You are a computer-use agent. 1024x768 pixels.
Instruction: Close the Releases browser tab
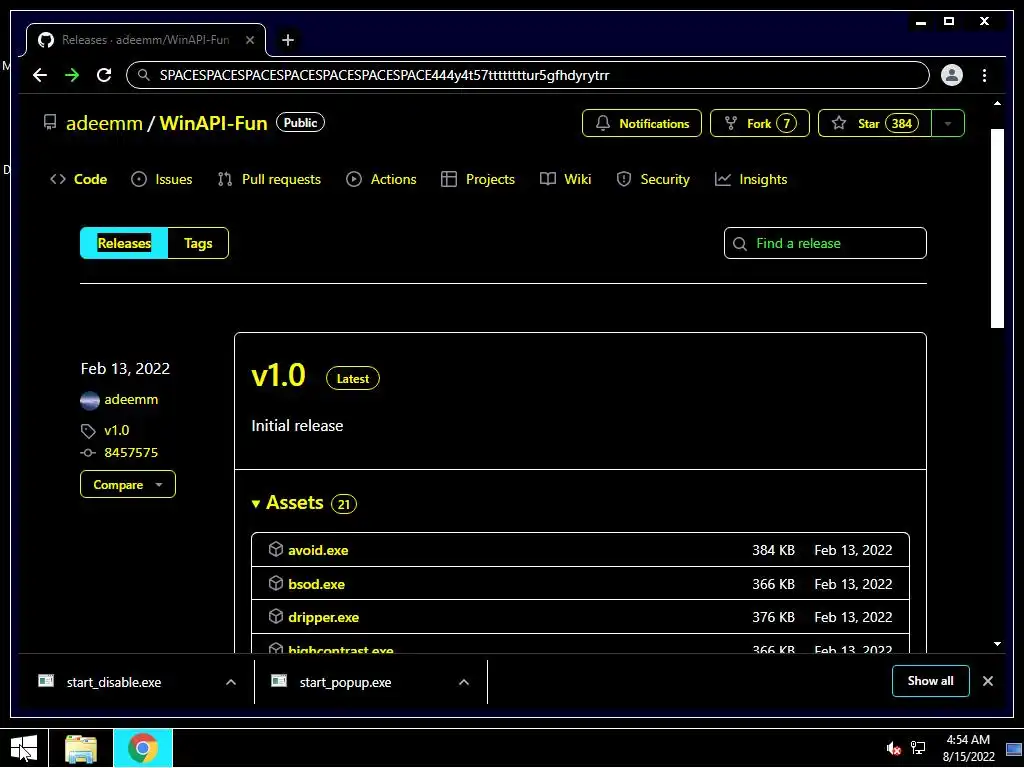click(x=250, y=40)
